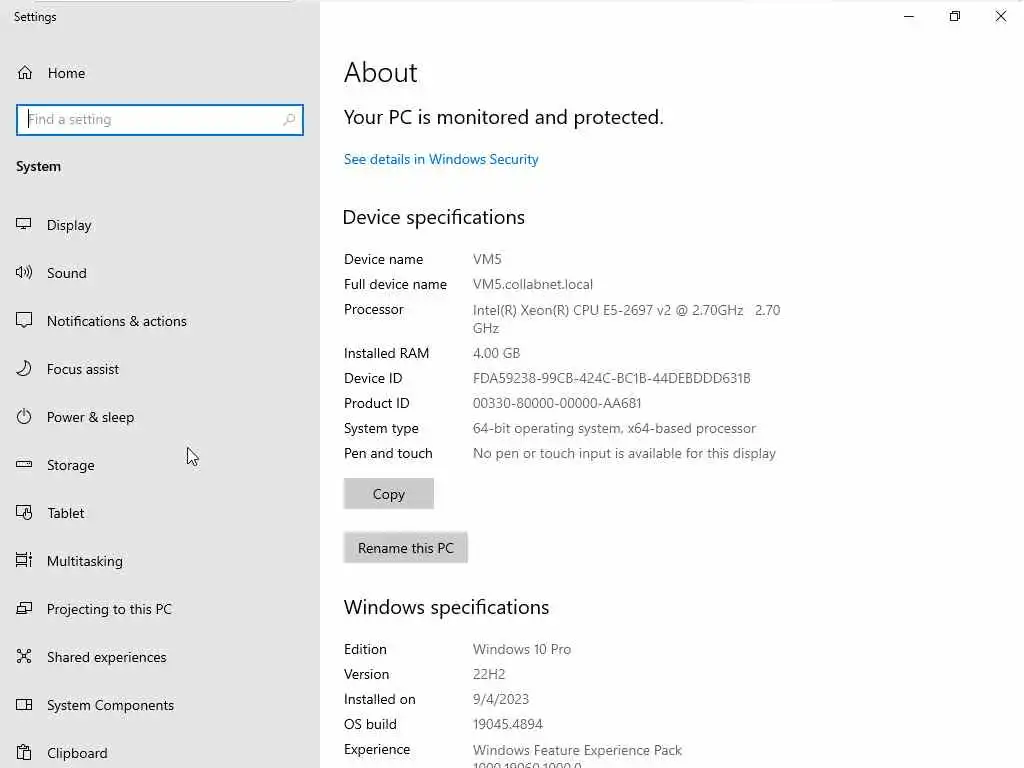The height and width of the screenshot is (768, 1024).
Task: Click the Home house icon
Action: click(x=25, y=72)
